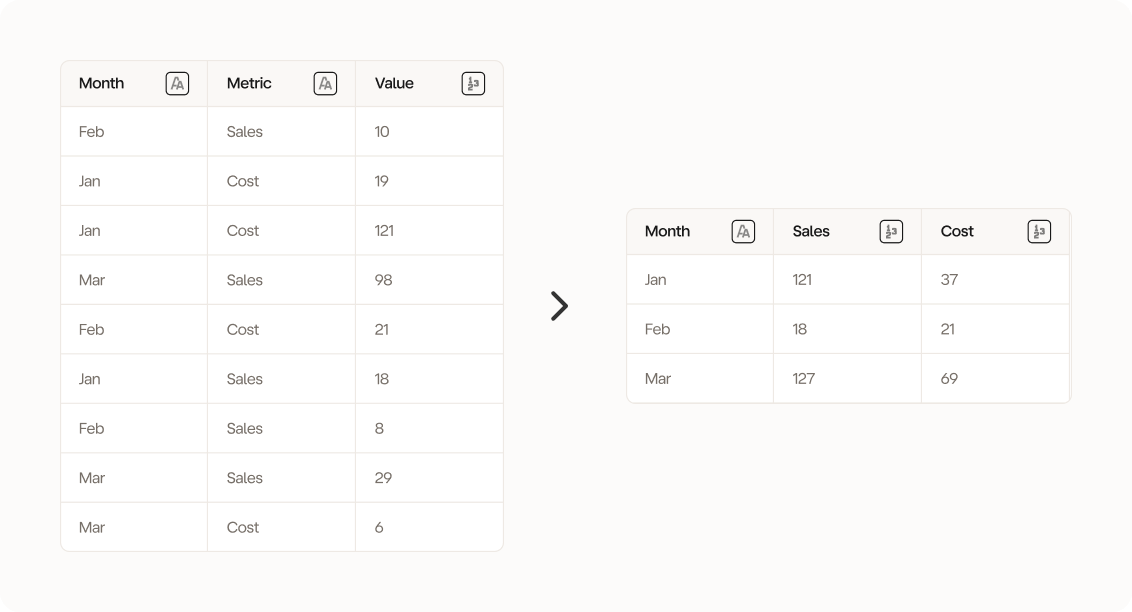Click the right arrow chevron between the tables
This screenshot has width=1132, height=612.
pyautogui.click(x=559, y=306)
